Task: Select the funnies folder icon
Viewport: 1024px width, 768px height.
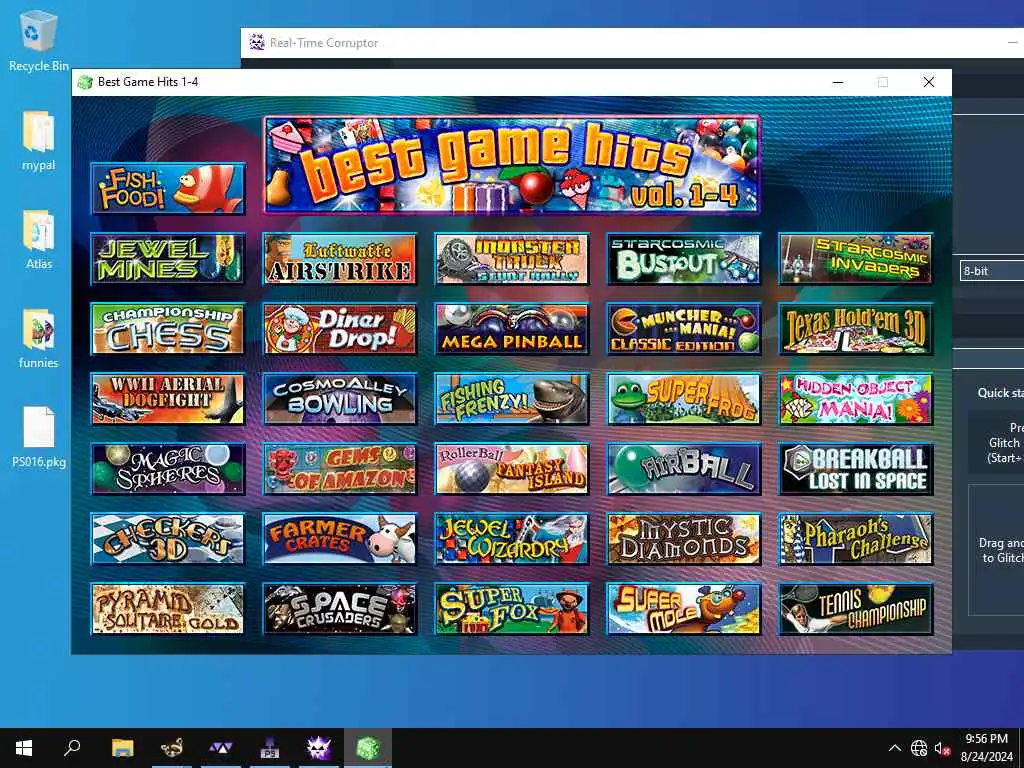Action: coord(39,338)
